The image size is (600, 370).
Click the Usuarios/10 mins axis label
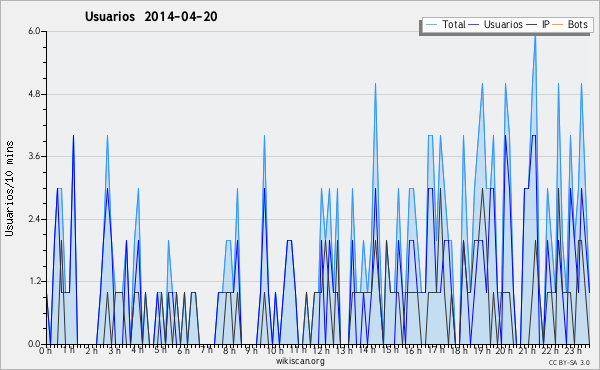9,188
